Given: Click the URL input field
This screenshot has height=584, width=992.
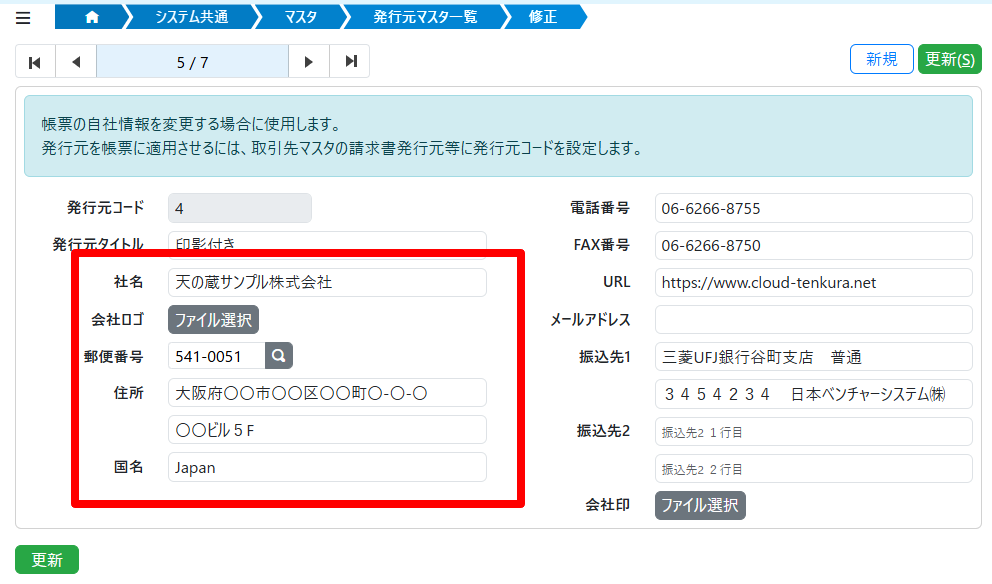Looking at the screenshot, I should coord(813,283).
